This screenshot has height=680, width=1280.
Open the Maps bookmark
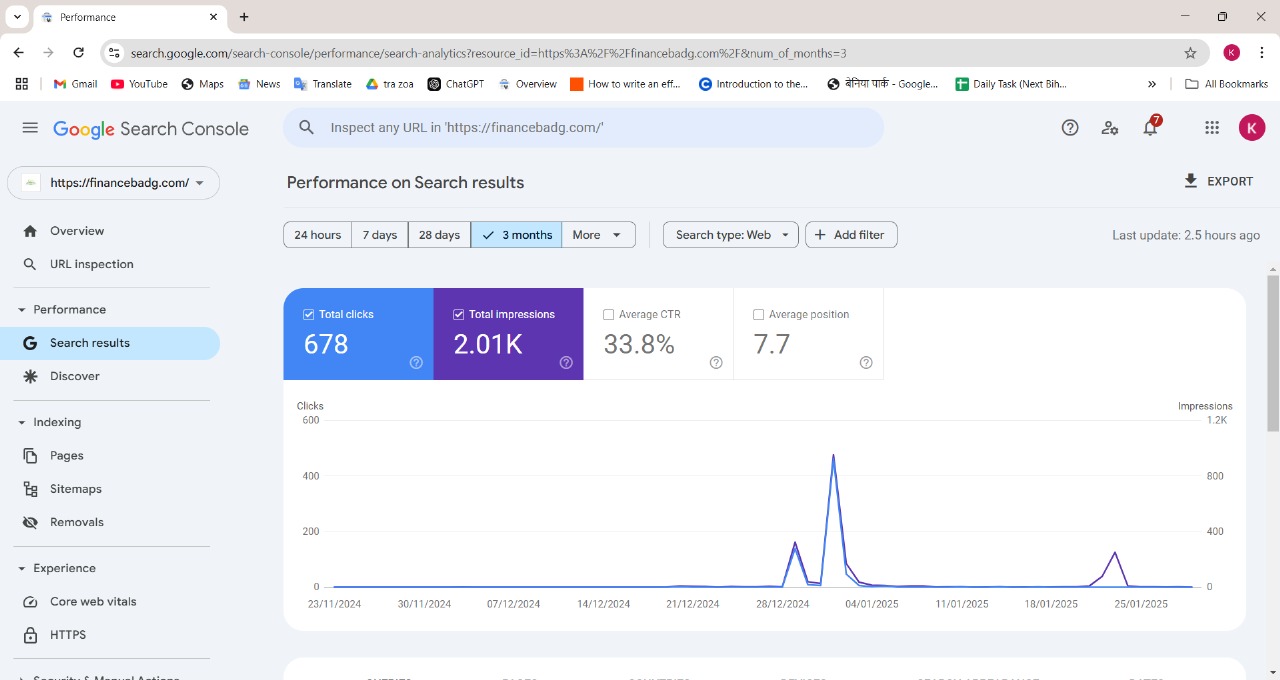click(202, 84)
